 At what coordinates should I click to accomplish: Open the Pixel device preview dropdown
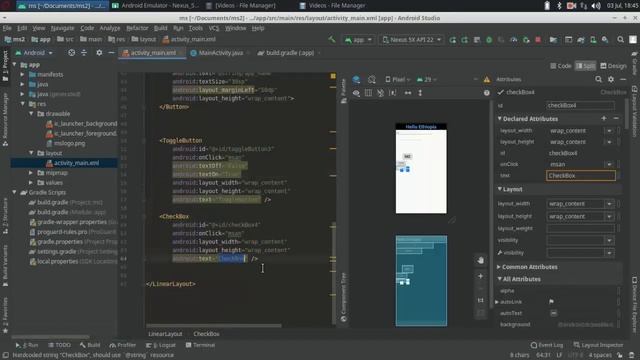[x=397, y=80]
